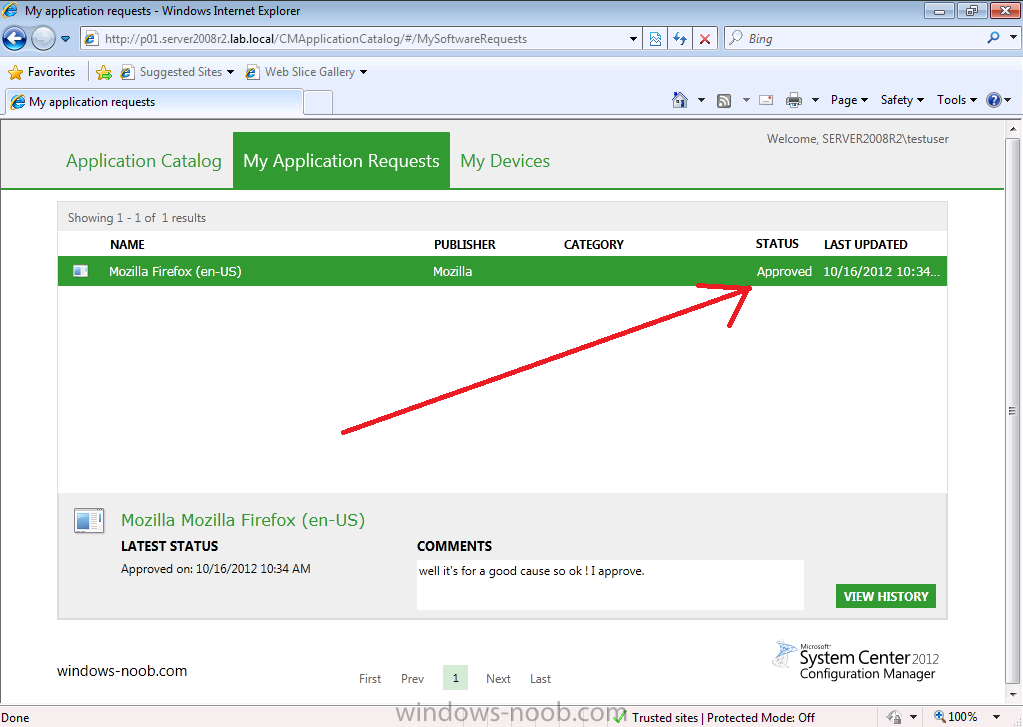Click the Mozilla publisher cell

click(x=452, y=271)
